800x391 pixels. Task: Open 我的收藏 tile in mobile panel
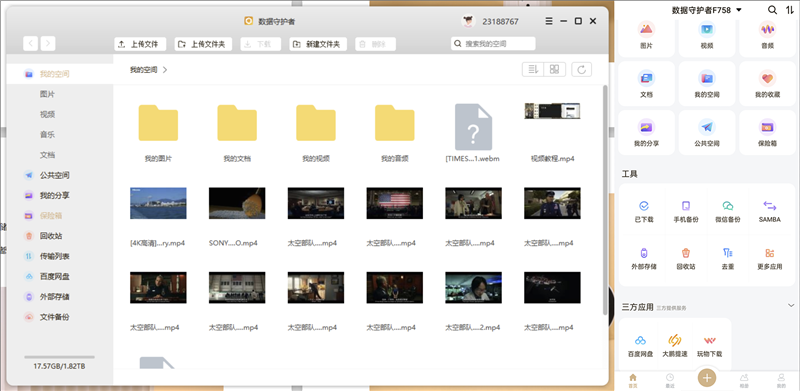pyautogui.click(x=767, y=84)
